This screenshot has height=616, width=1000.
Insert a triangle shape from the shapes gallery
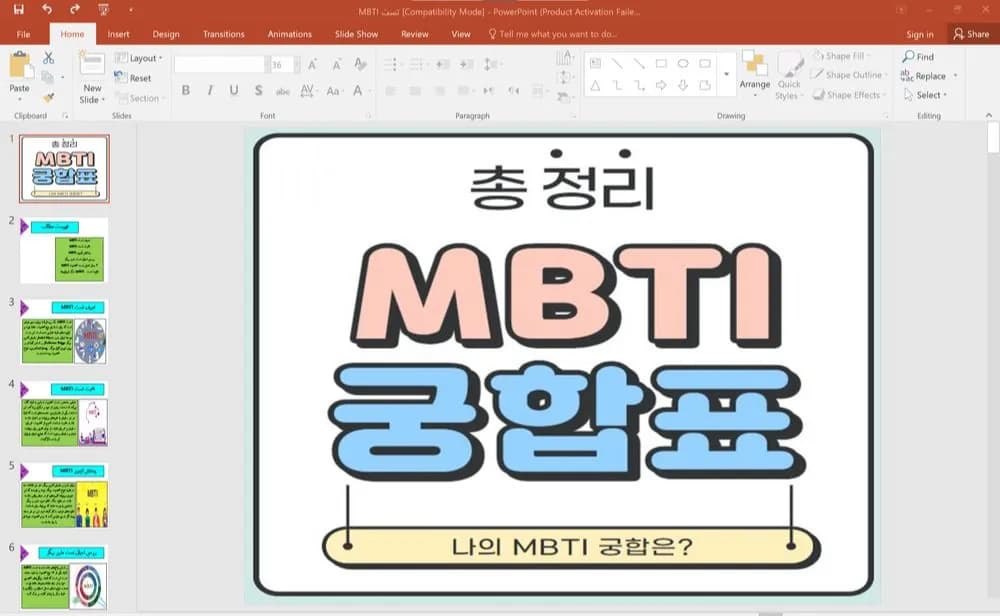tap(595, 85)
